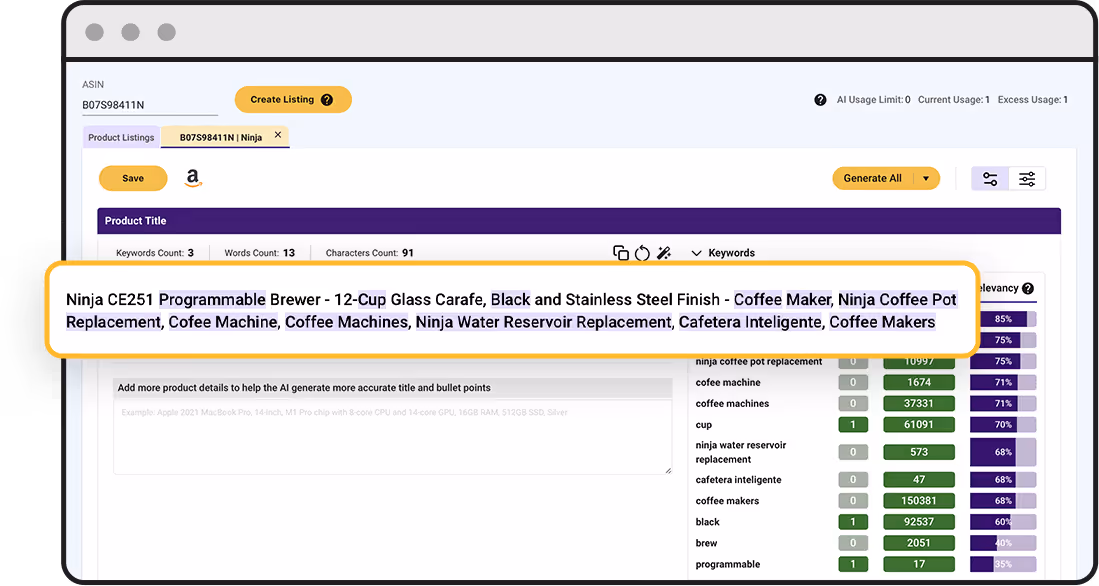
Task: Click the generated product title text box
Action: coord(512,311)
